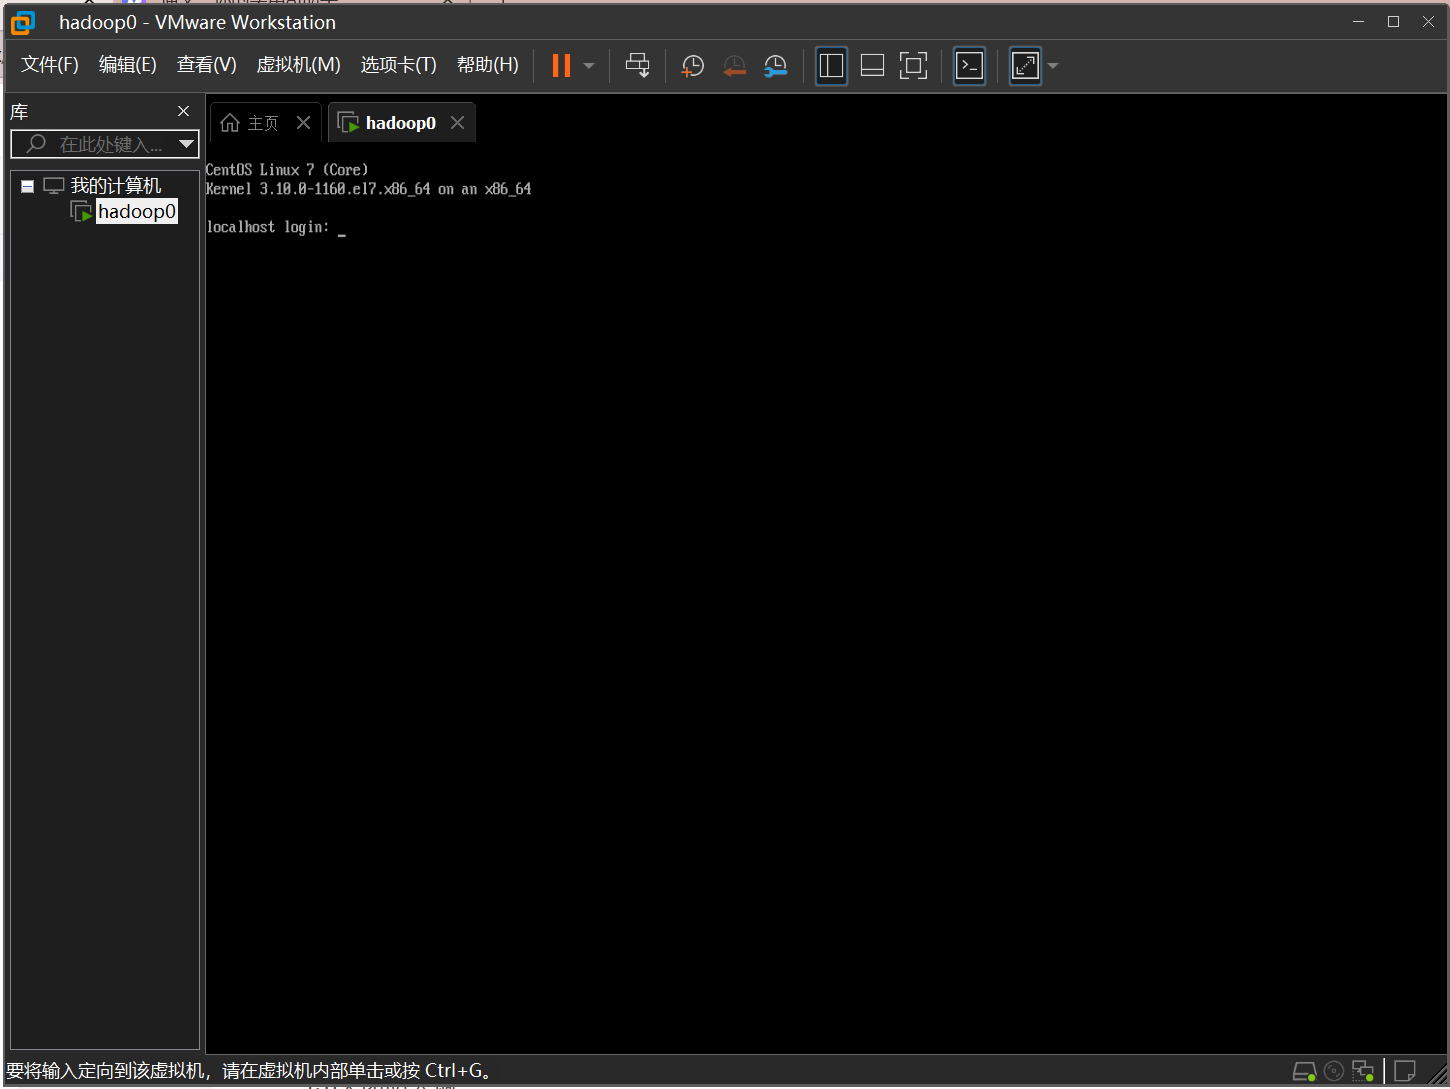Open the snapshot manager (wrench clock icon)
The height and width of the screenshot is (1089, 1450).
(776, 66)
